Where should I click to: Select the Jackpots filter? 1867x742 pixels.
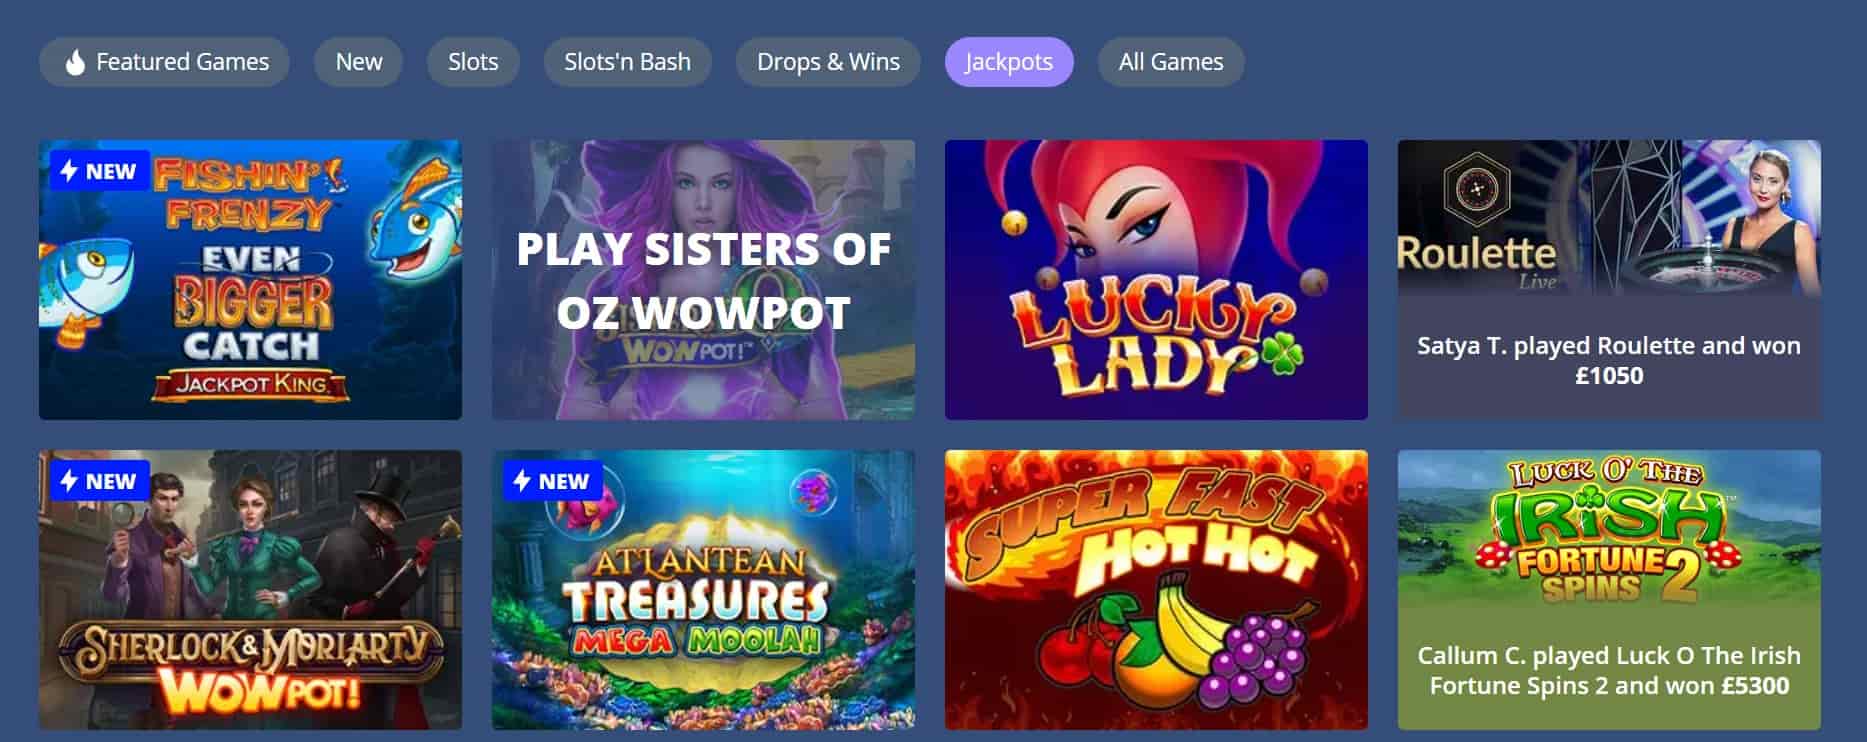tap(1009, 62)
